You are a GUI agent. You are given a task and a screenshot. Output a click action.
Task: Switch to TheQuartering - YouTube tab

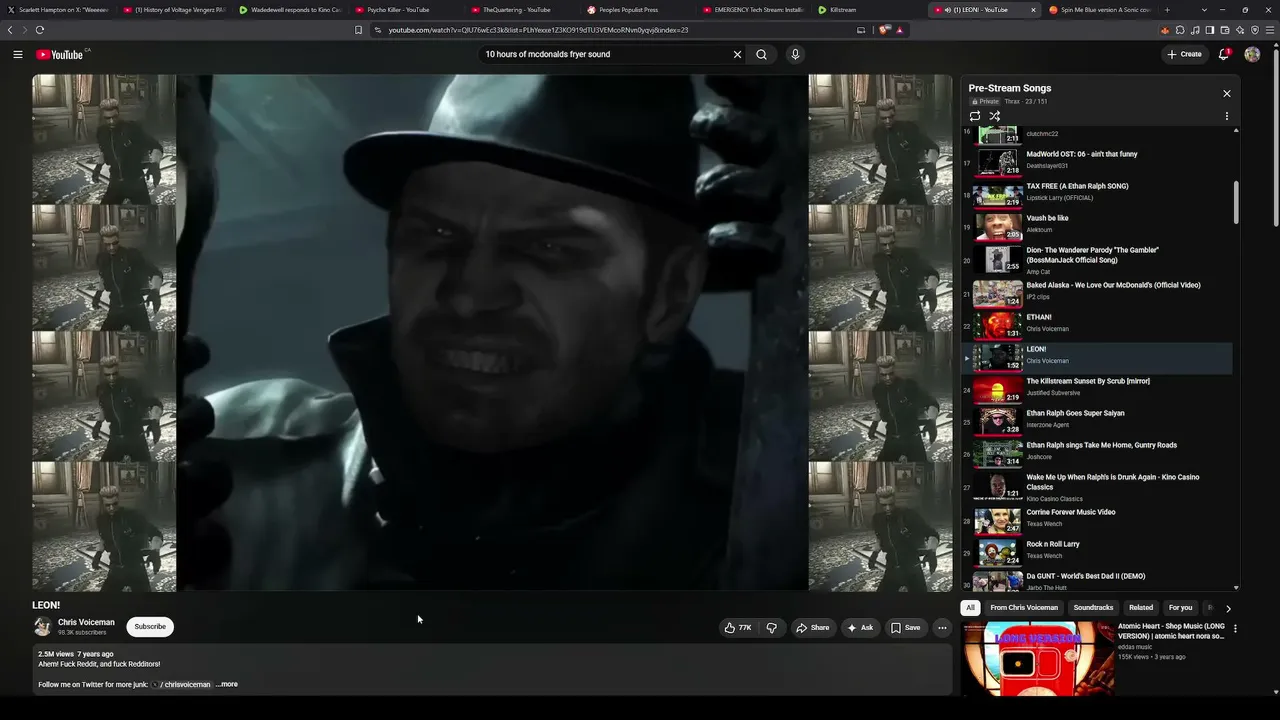pyautogui.click(x=521, y=10)
